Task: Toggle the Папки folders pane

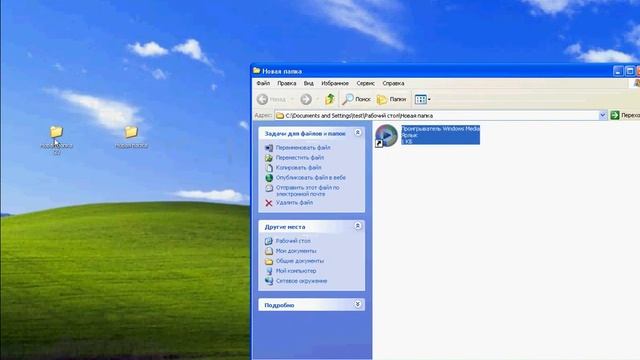Action: [x=391, y=99]
